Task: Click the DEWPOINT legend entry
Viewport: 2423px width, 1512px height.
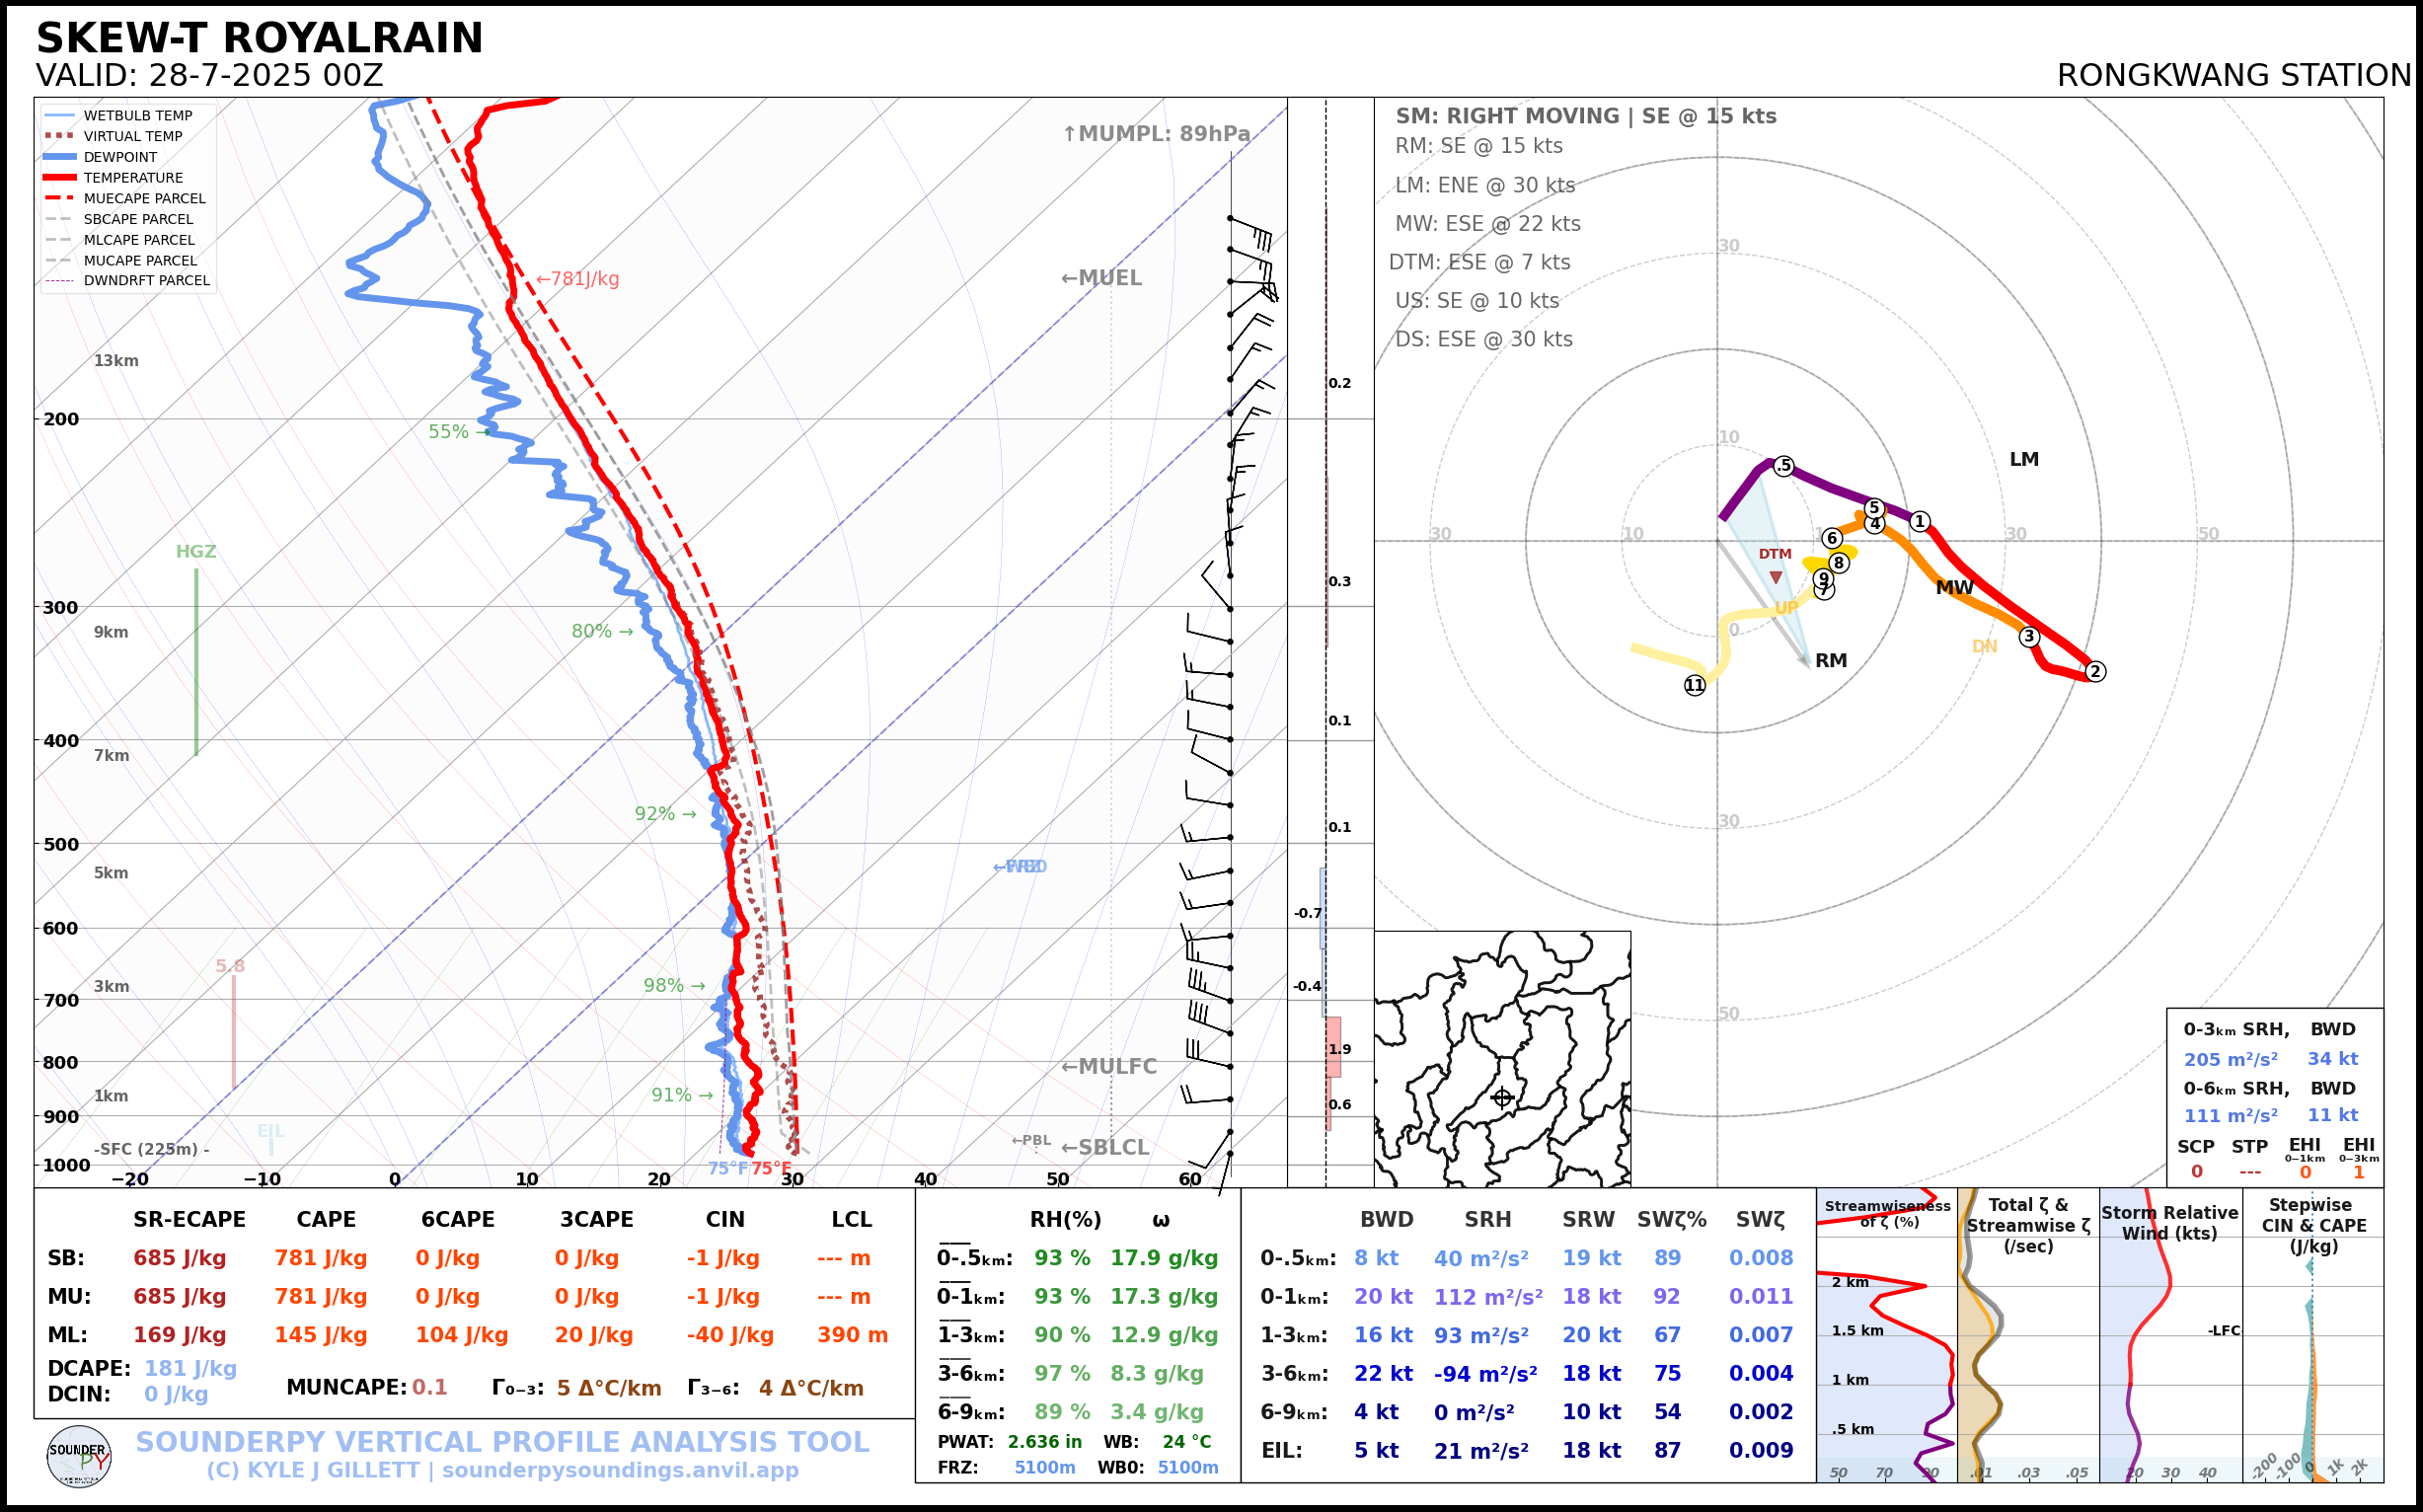Action: pyautogui.click(x=120, y=157)
